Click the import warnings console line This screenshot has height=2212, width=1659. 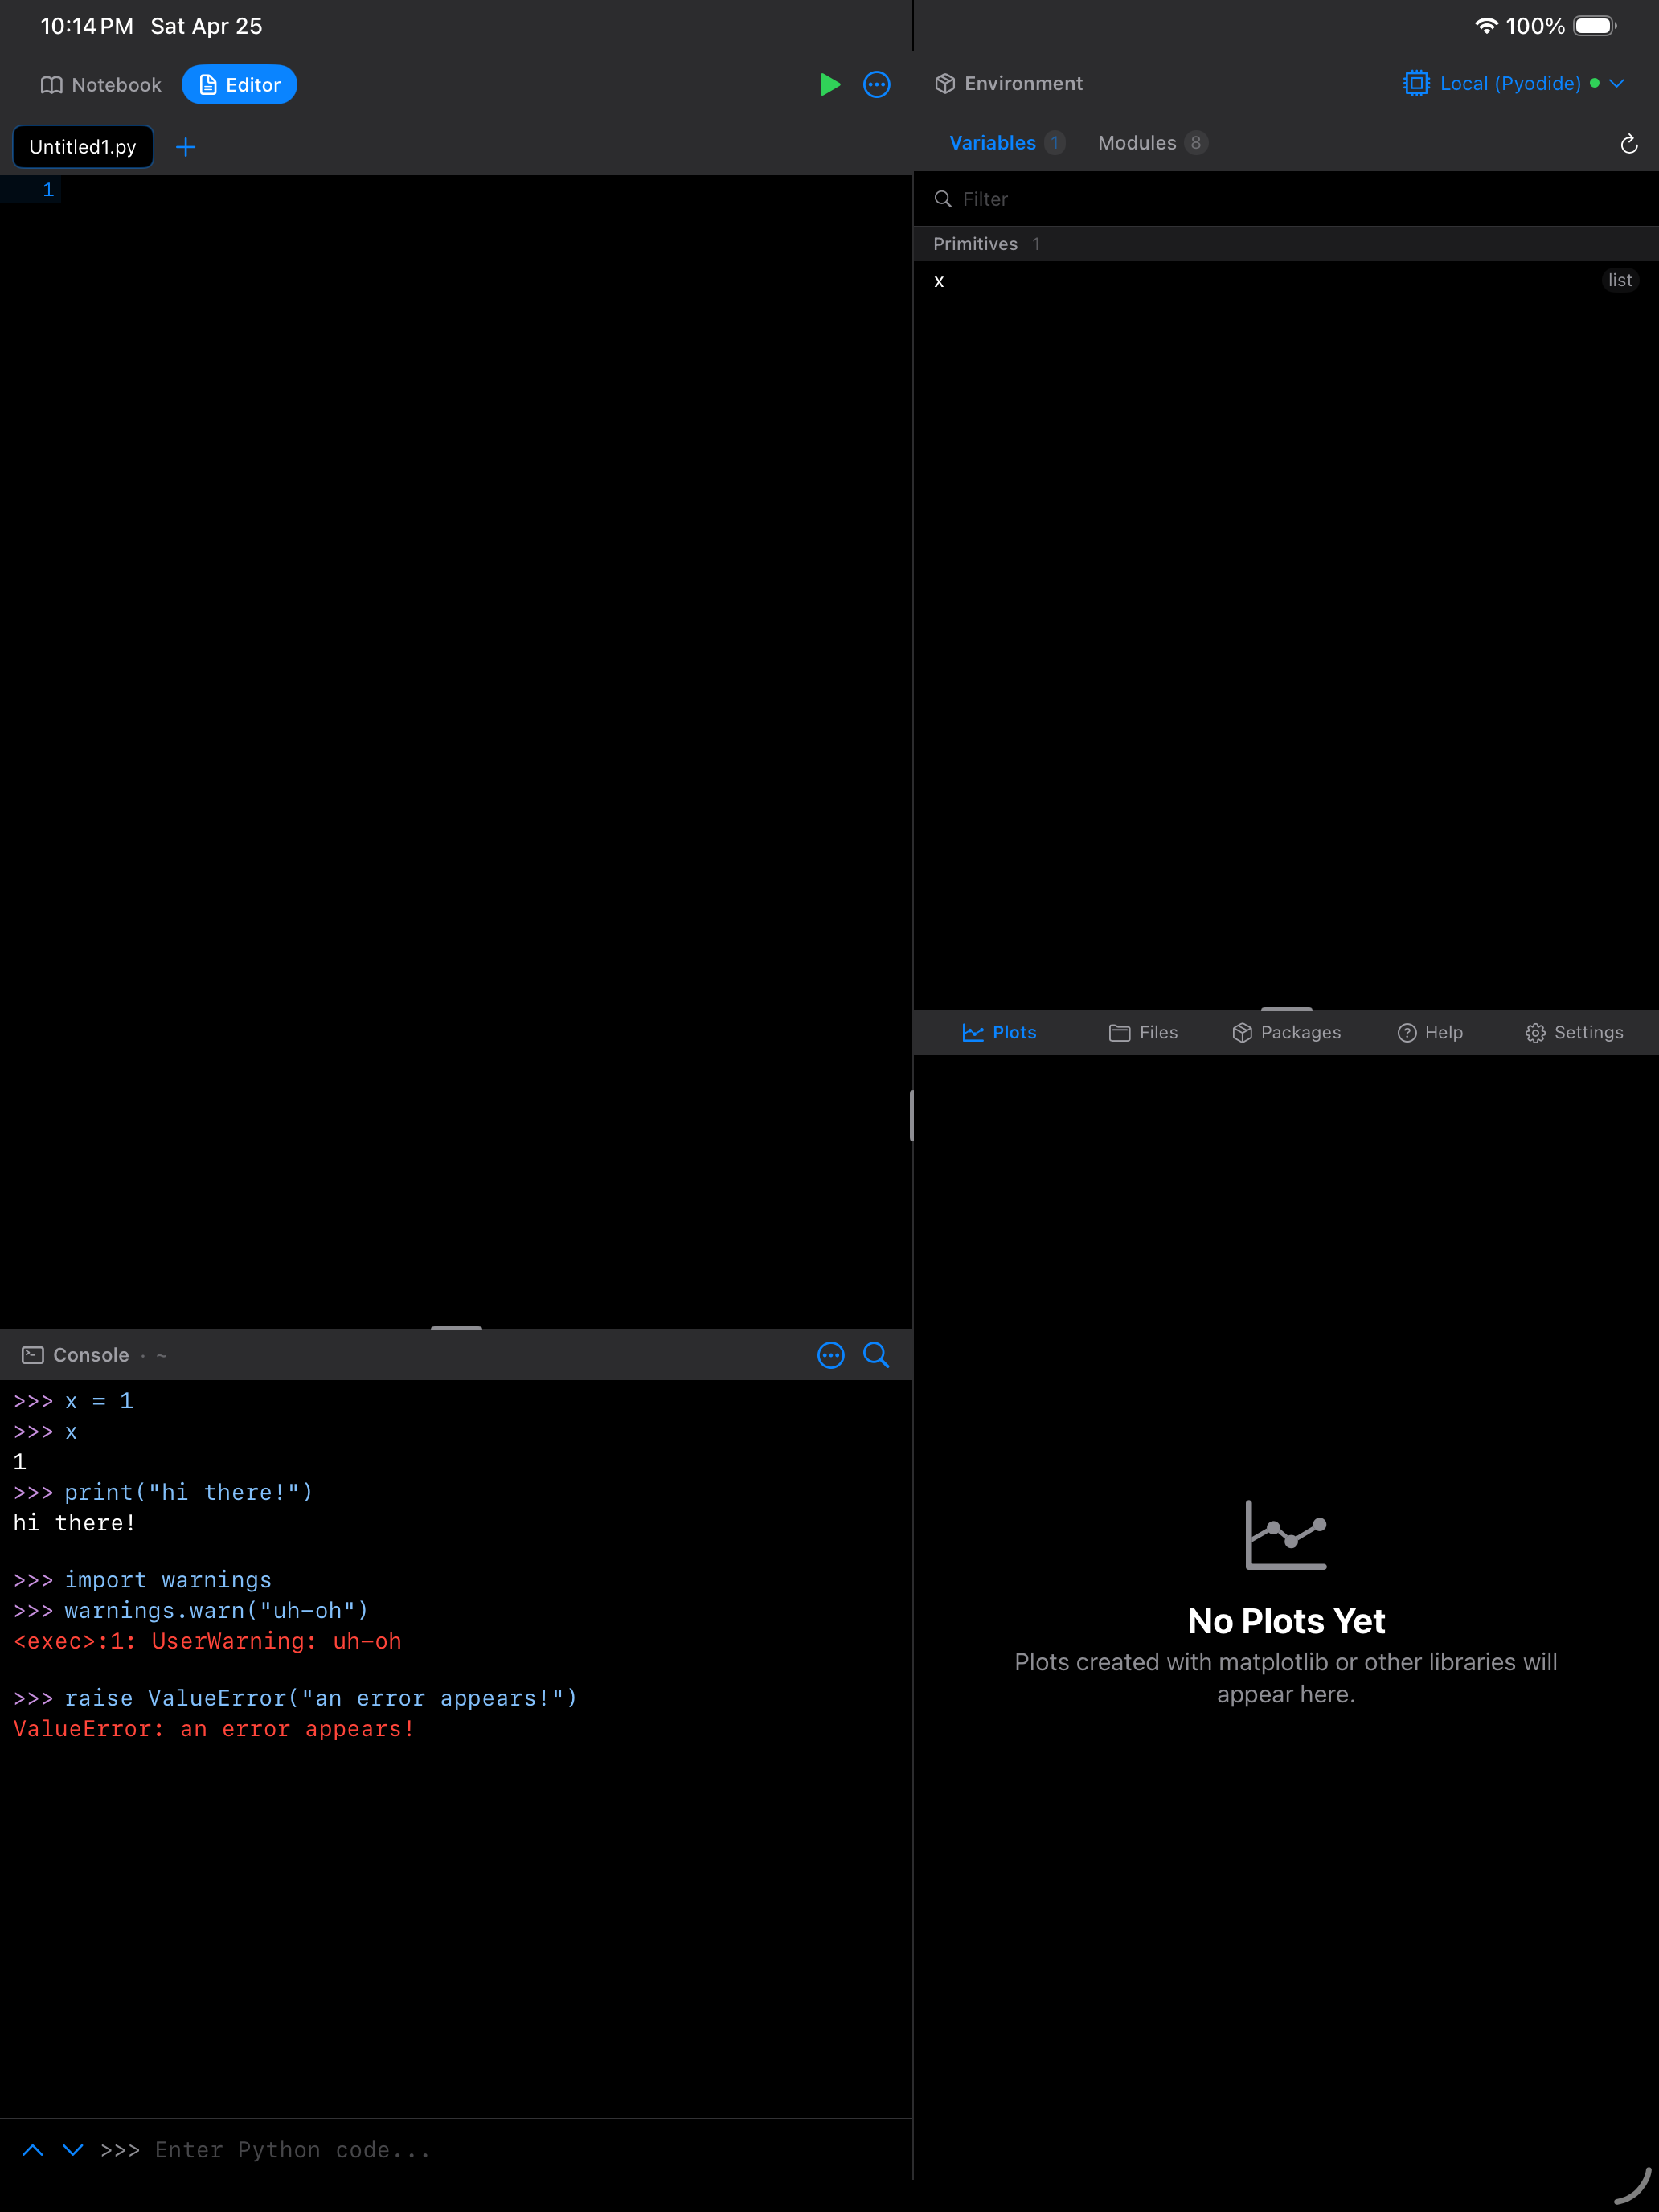point(142,1580)
